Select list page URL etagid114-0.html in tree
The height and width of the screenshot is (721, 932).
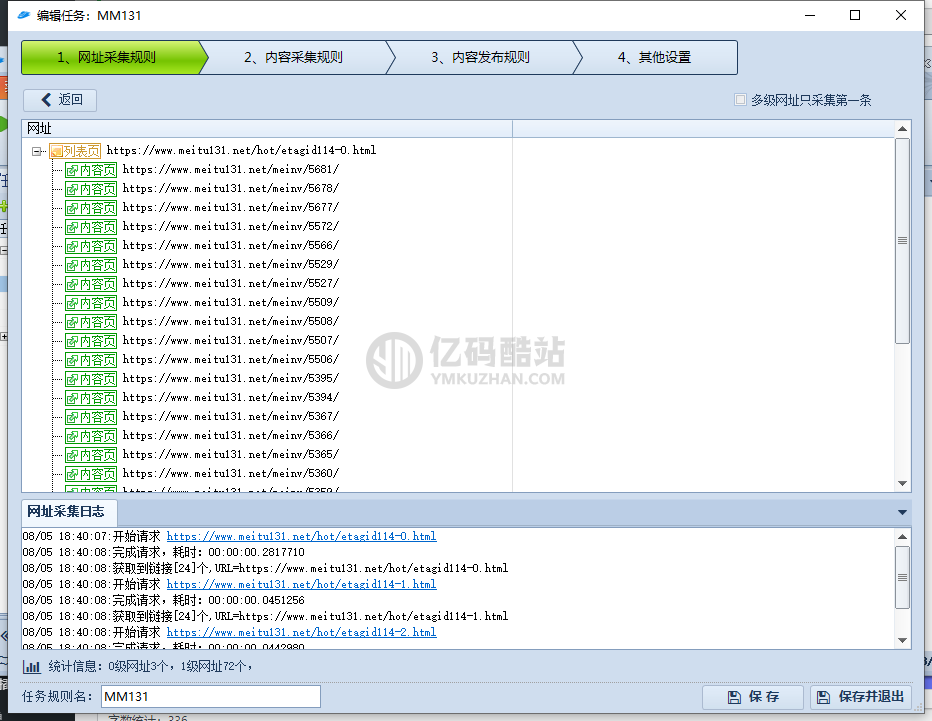[241, 150]
